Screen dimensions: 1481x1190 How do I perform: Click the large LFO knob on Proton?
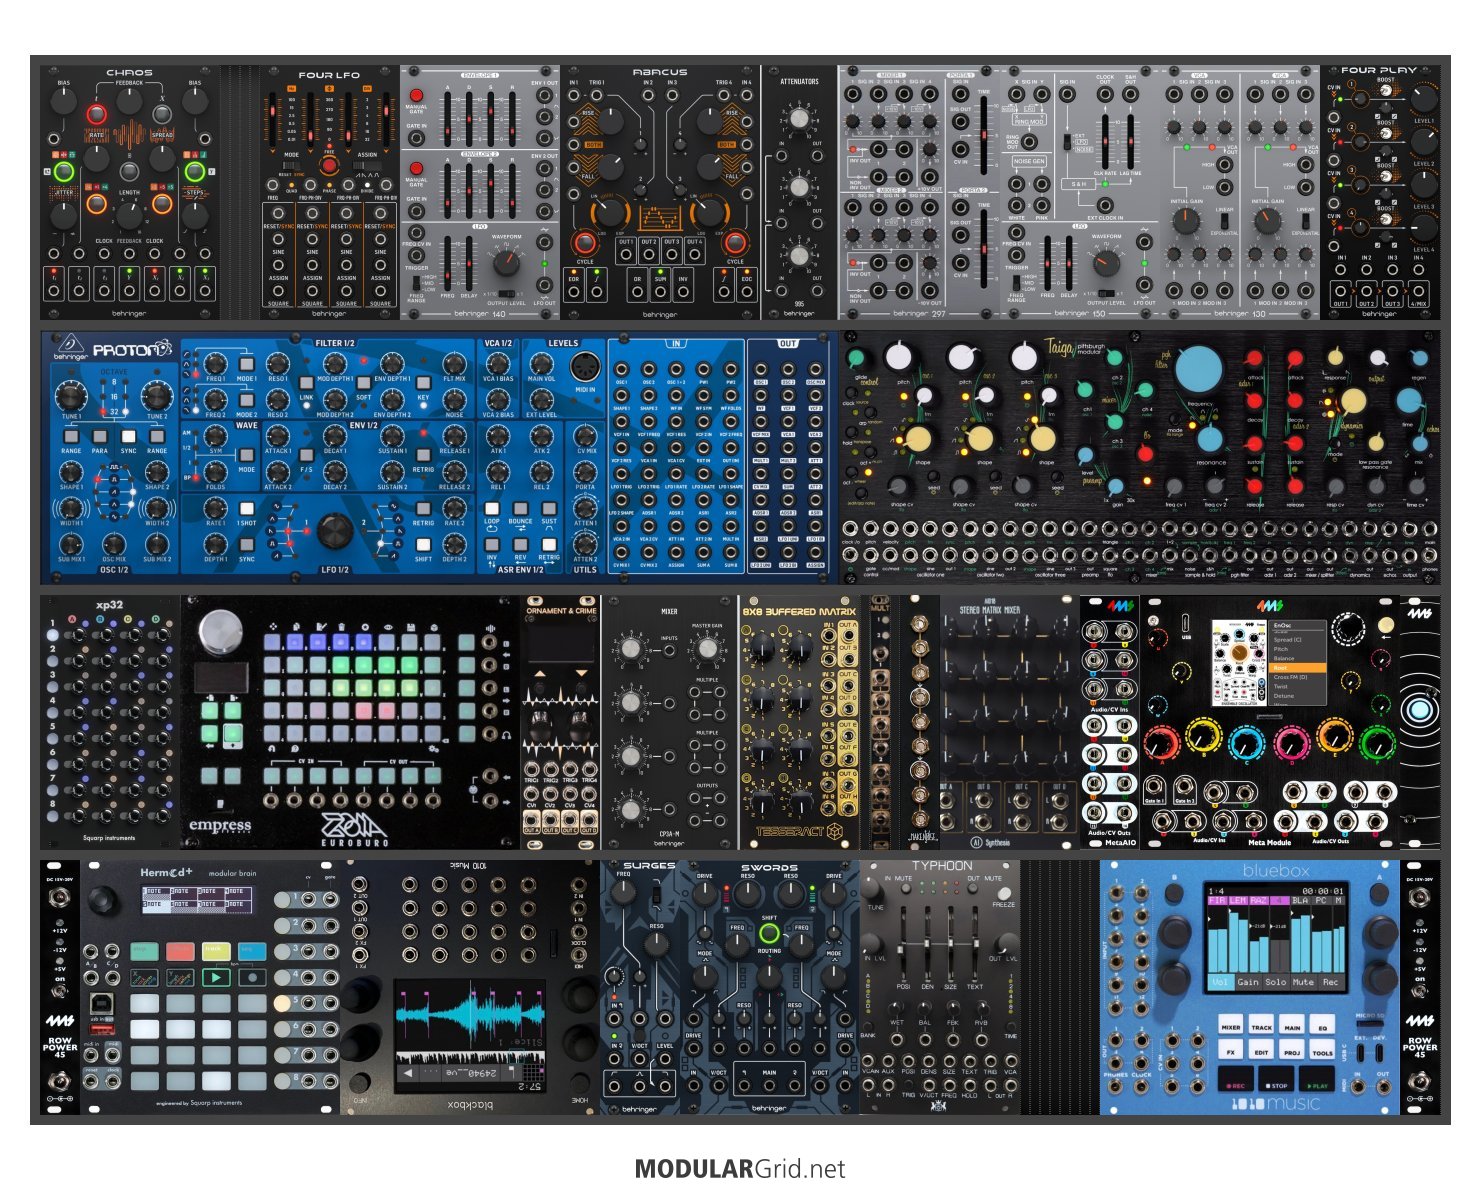click(x=335, y=531)
